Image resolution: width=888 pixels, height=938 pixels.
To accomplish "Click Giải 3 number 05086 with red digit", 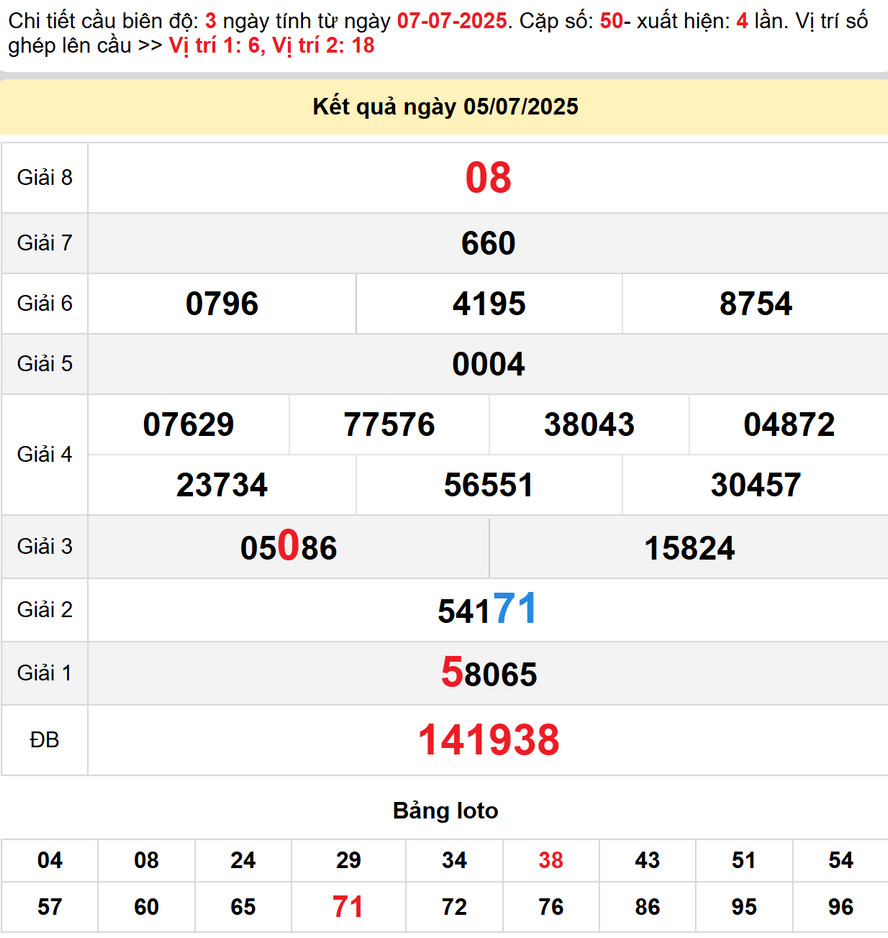I will point(288,547).
